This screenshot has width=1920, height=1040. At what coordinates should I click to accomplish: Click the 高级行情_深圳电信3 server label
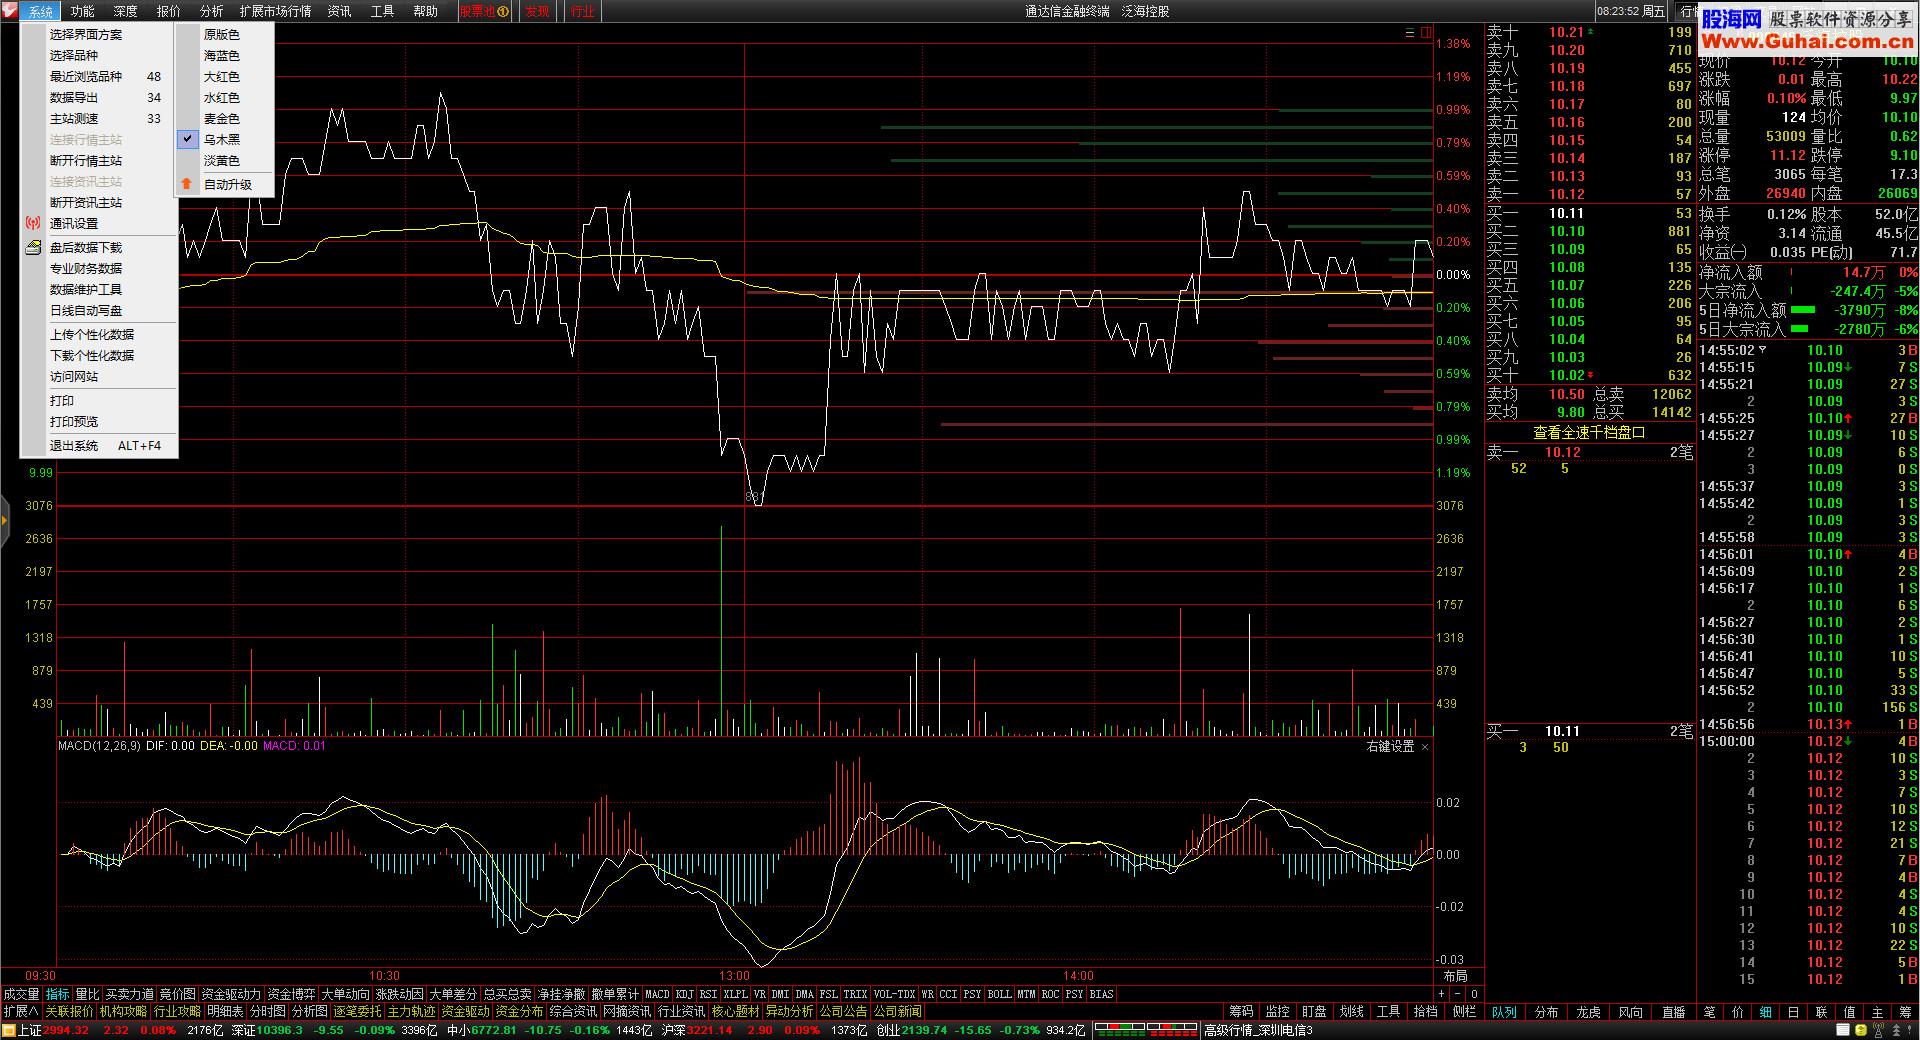click(1258, 1030)
